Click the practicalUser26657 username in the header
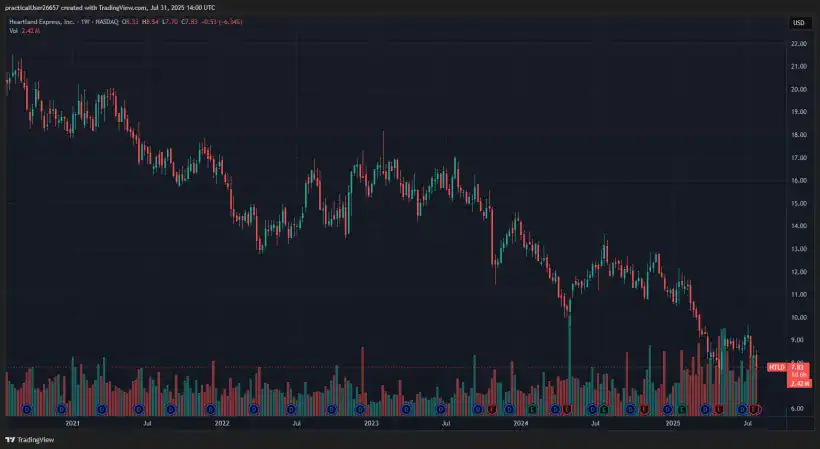 click(35, 7)
